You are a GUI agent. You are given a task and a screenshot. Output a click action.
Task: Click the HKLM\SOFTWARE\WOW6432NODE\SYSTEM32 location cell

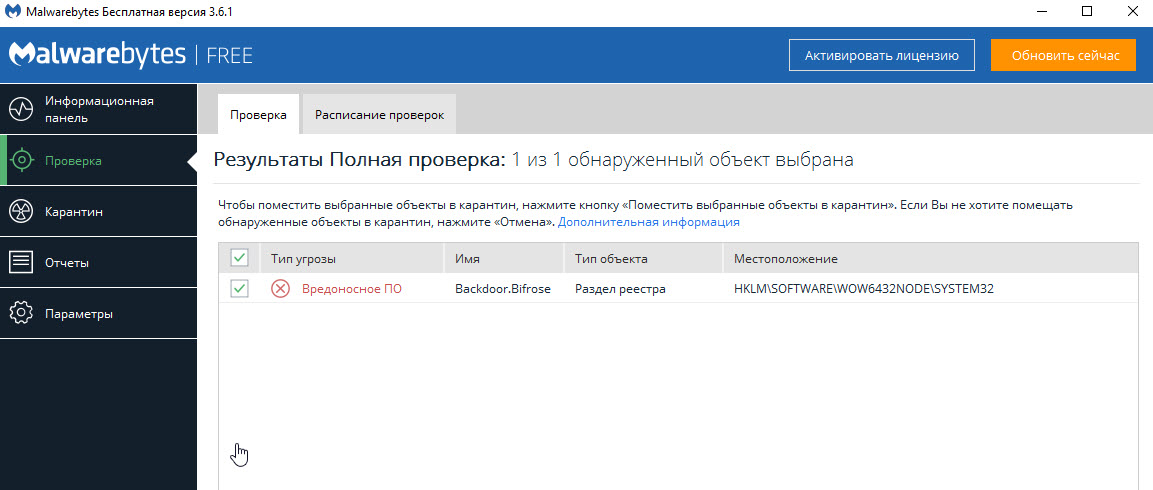pyautogui.click(x=864, y=289)
